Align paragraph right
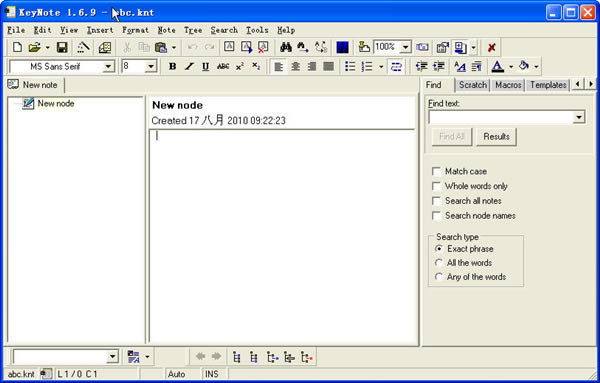600x383 pixels. point(312,67)
